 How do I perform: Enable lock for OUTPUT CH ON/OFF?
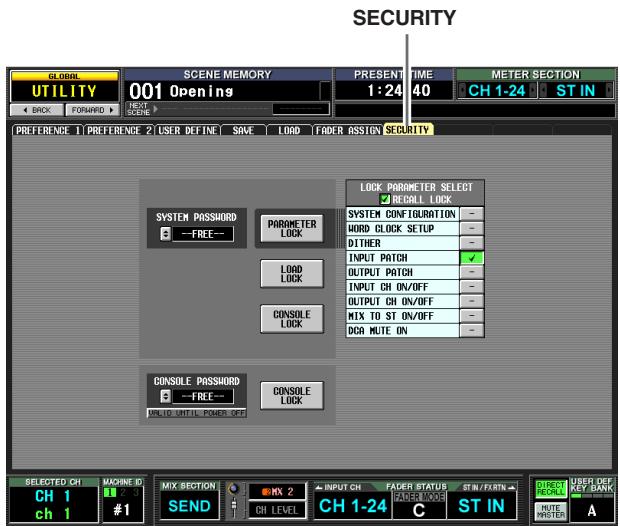(x=471, y=302)
